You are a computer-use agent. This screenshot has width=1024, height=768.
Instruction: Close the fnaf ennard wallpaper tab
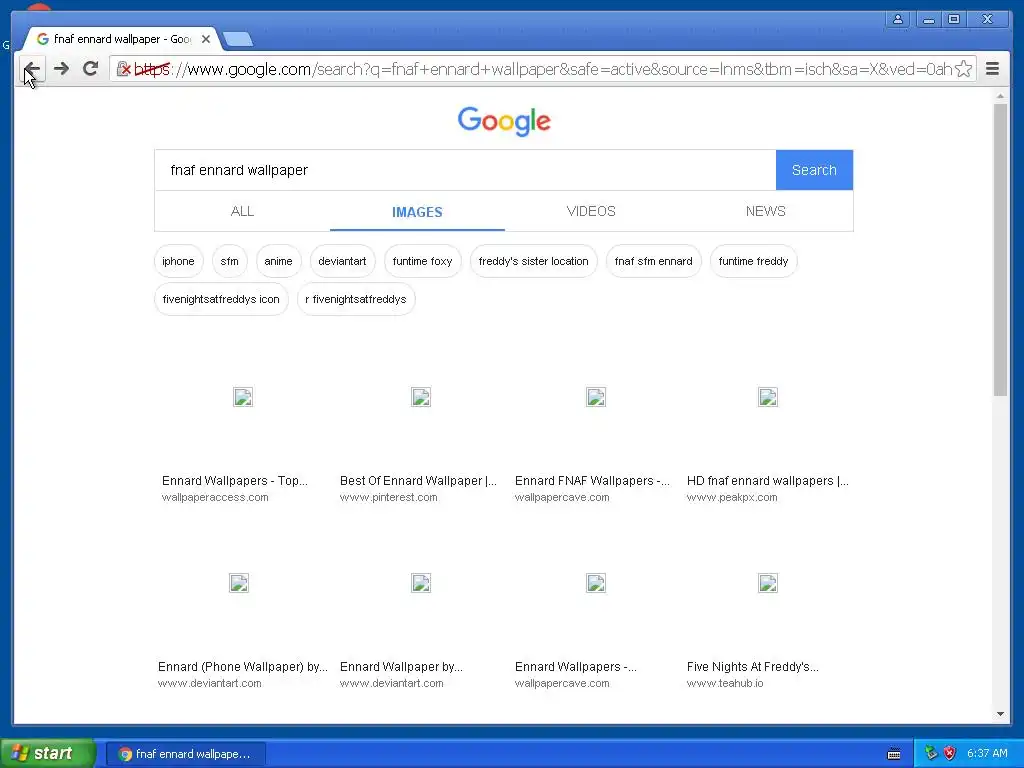(206, 39)
